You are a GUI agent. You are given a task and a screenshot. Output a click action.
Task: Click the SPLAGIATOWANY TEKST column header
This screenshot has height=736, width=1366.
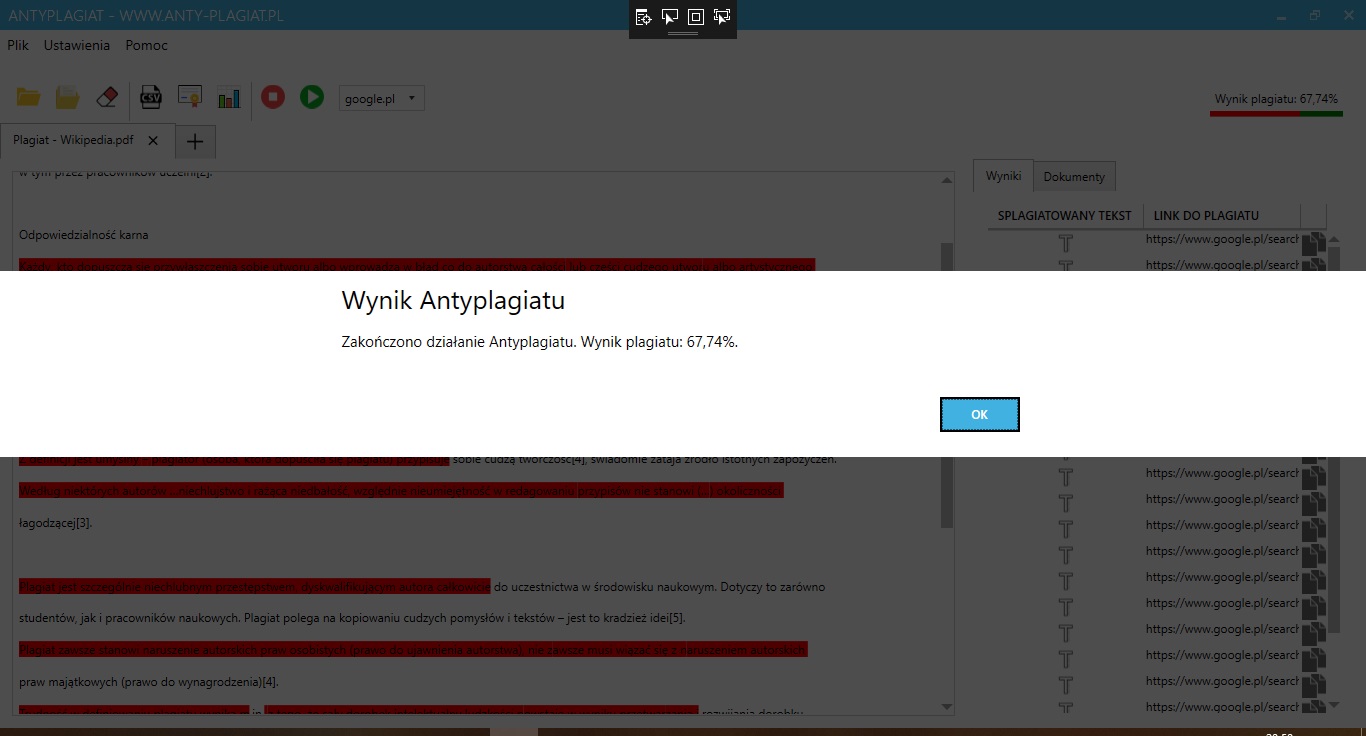click(x=1064, y=215)
